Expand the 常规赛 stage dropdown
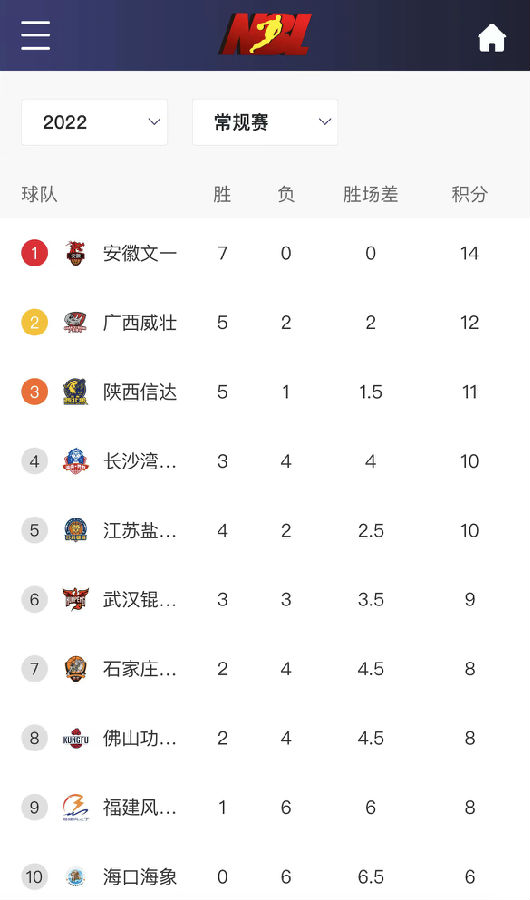Viewport: 530px width, 900px height. click(265, 122)
